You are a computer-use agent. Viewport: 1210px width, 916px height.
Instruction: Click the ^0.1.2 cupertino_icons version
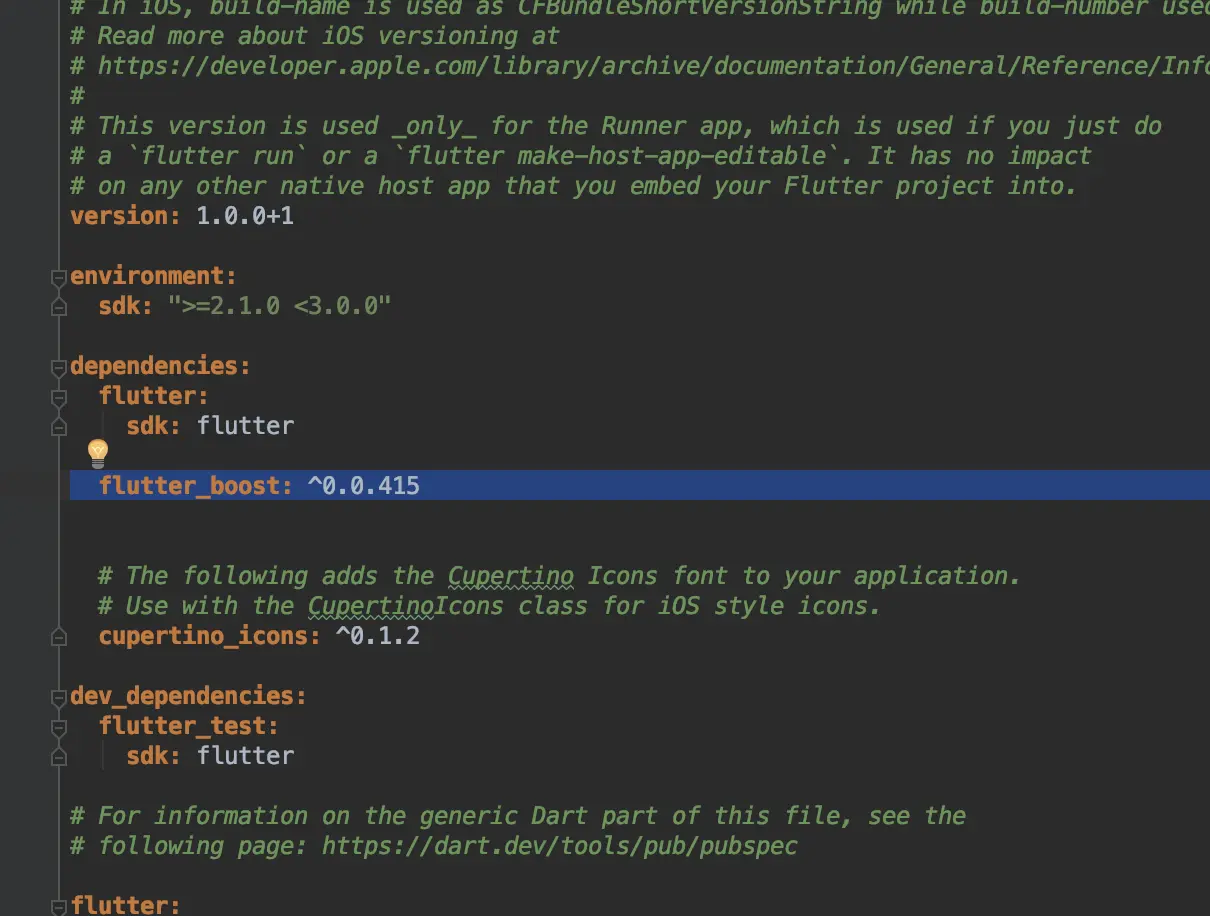coord(377,636)
